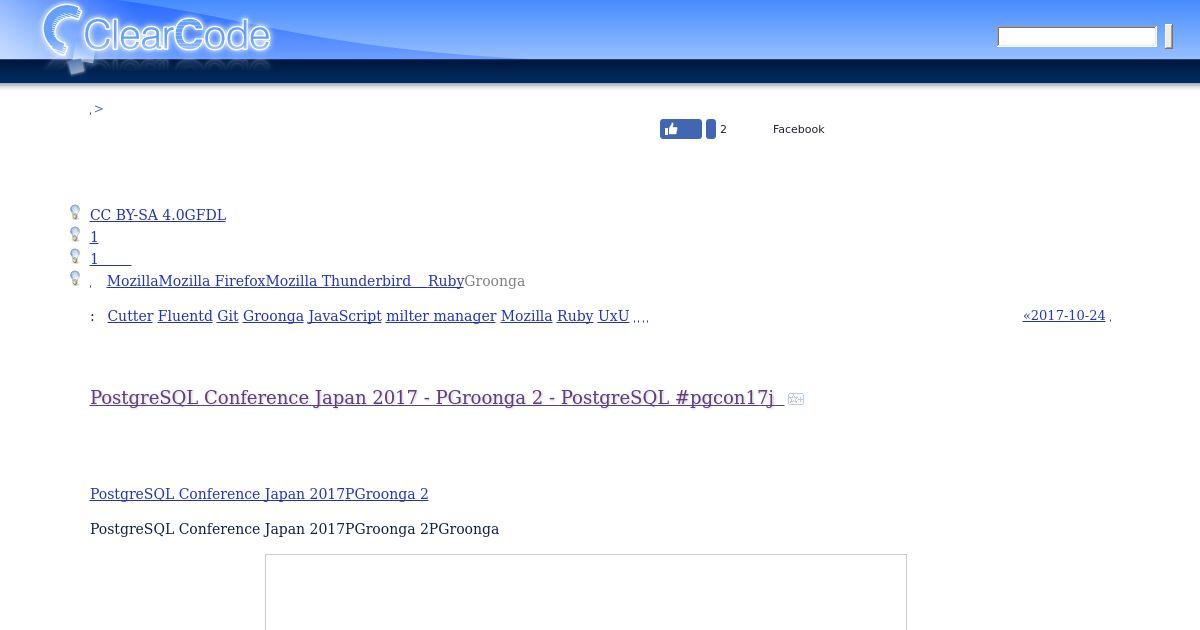This screenshot has height=630, width=1200.
Task: Select the Fluentd tag
Action: tap(185, 316)
